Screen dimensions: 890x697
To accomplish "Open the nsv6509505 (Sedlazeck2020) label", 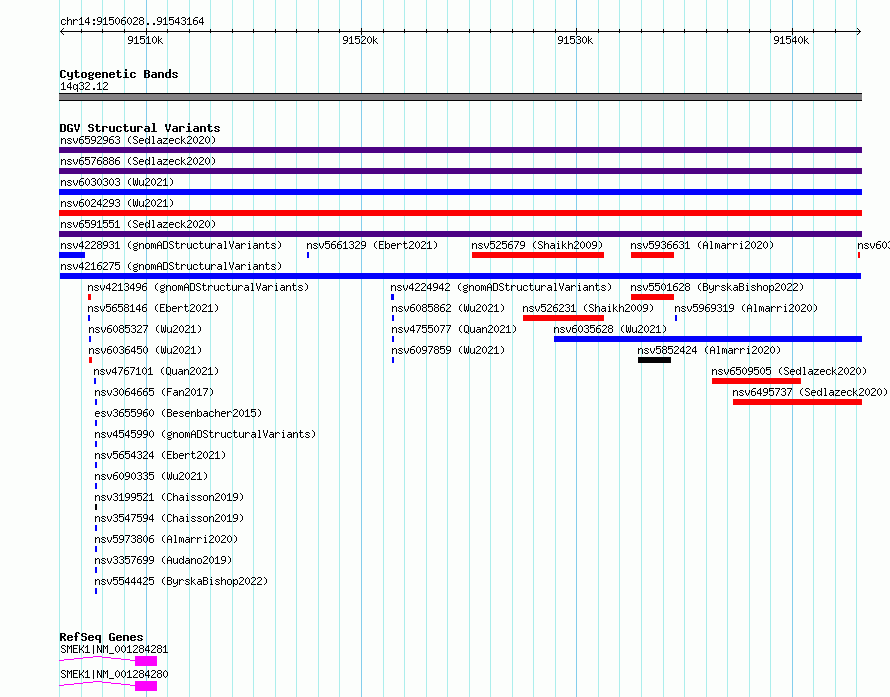I will pyautogui.click(x=789, y=371).
